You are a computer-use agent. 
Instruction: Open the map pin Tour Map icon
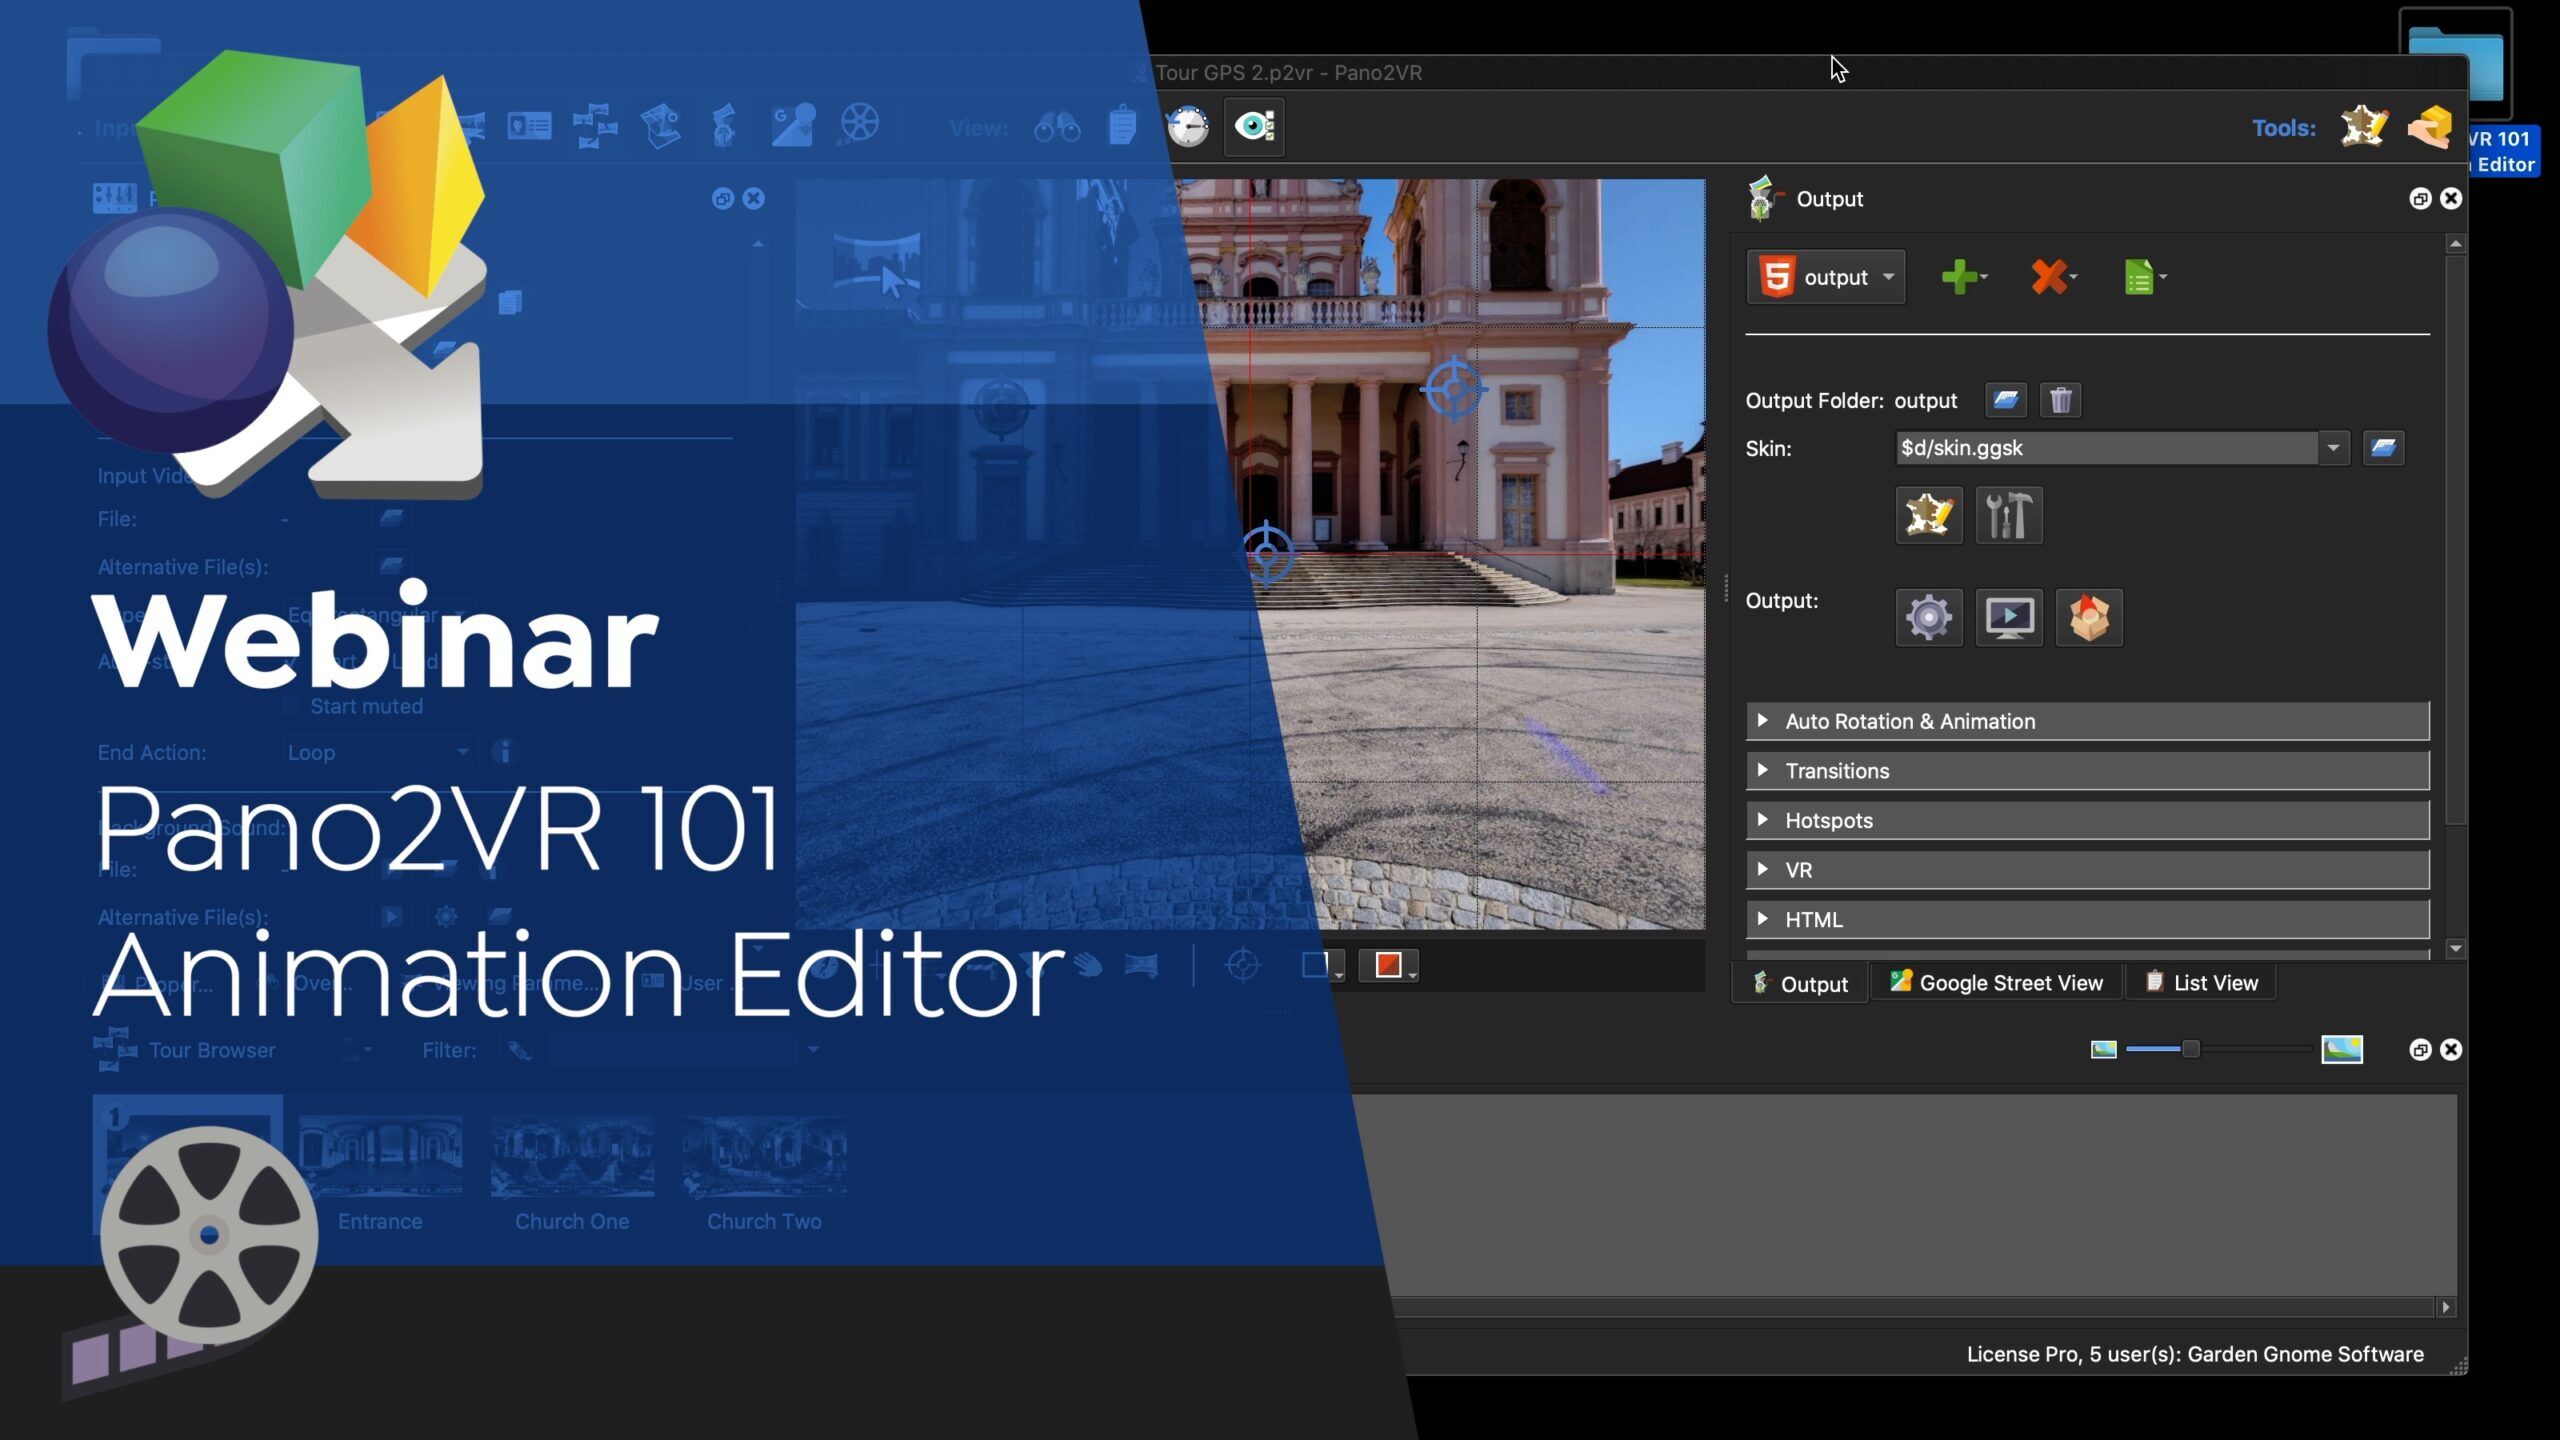(x=661, y=126)
